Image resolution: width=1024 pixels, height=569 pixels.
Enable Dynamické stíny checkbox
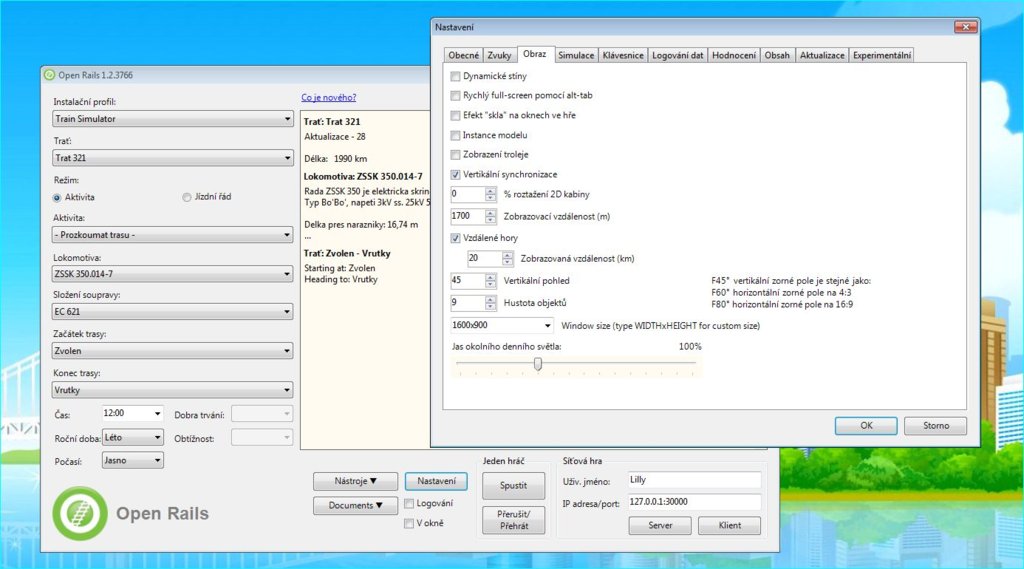point(455,76)
